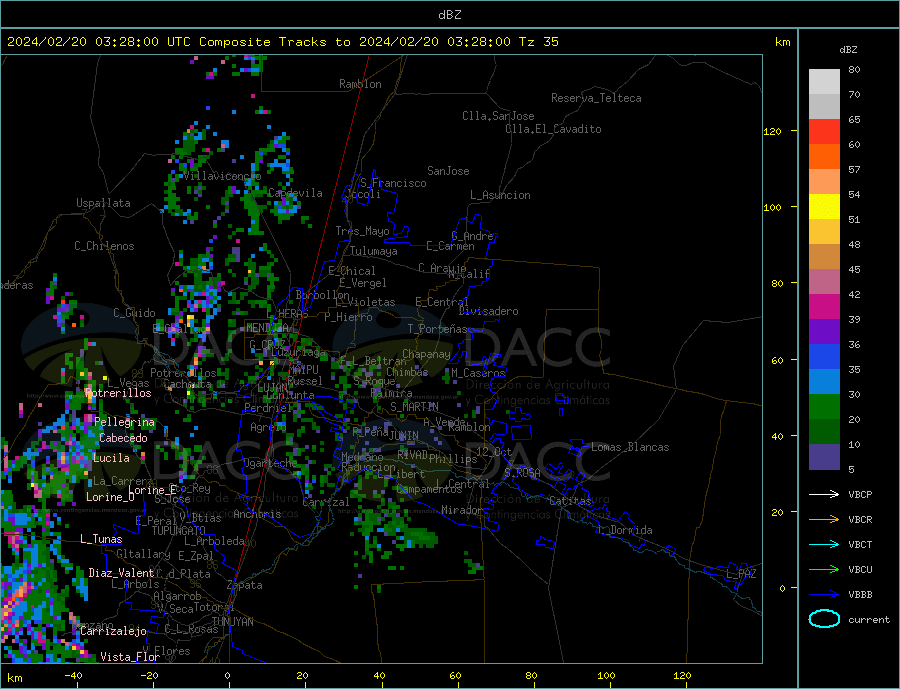
Task: Click the timestamp 'Composite Tracks' header text
Action: (266, 42)
